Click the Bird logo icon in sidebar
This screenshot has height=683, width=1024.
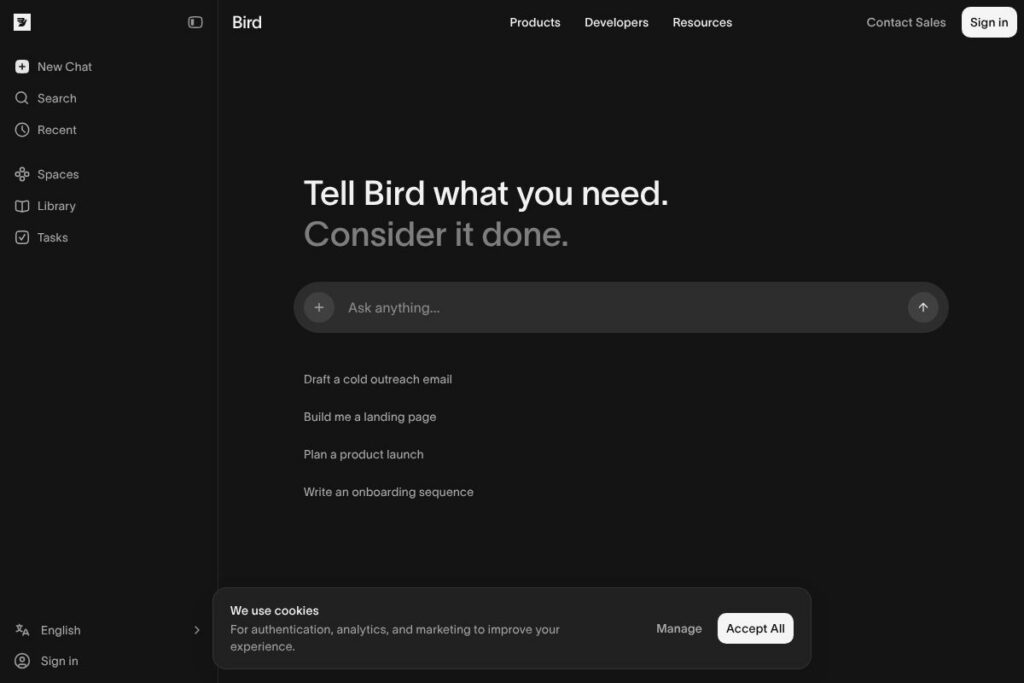pyautogui.click(x=22, y=22)
